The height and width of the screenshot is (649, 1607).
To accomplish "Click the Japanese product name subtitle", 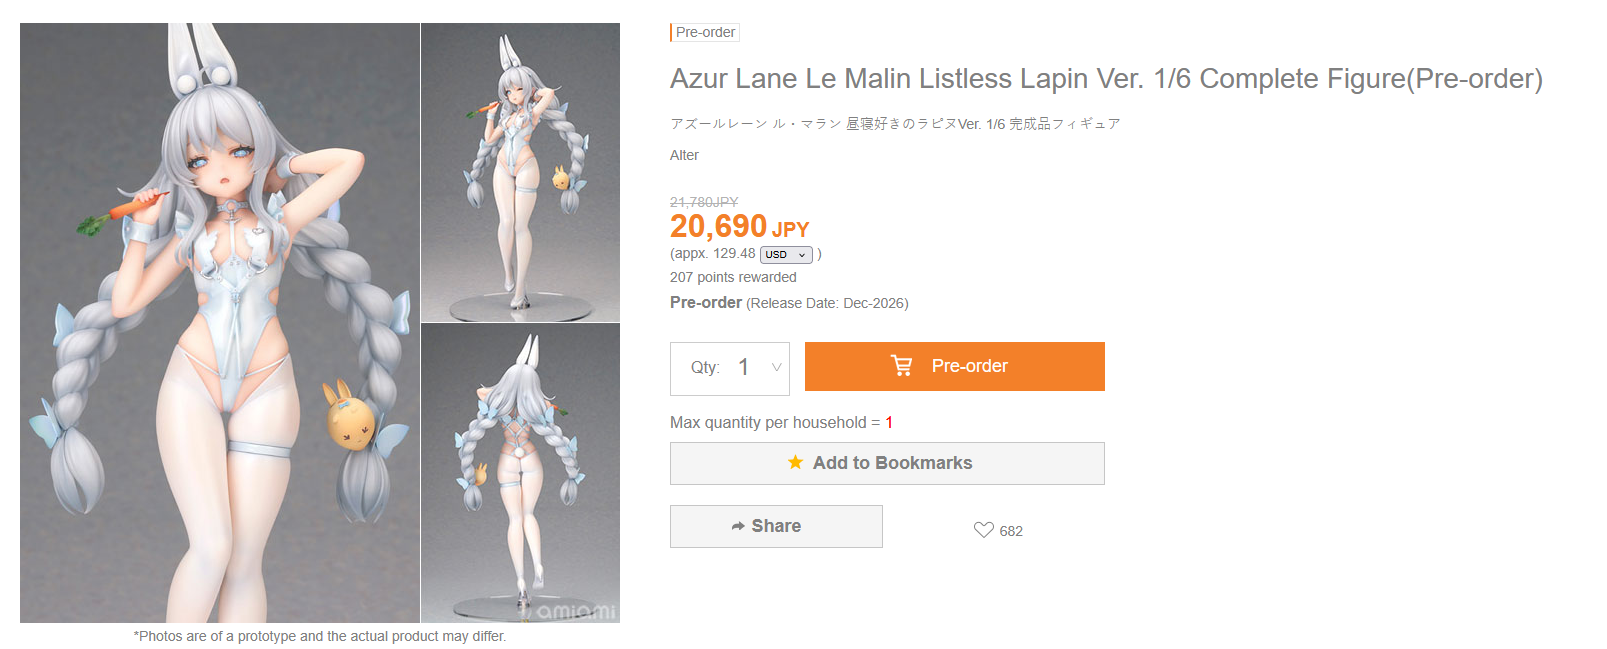I will (x=895, y=124).
